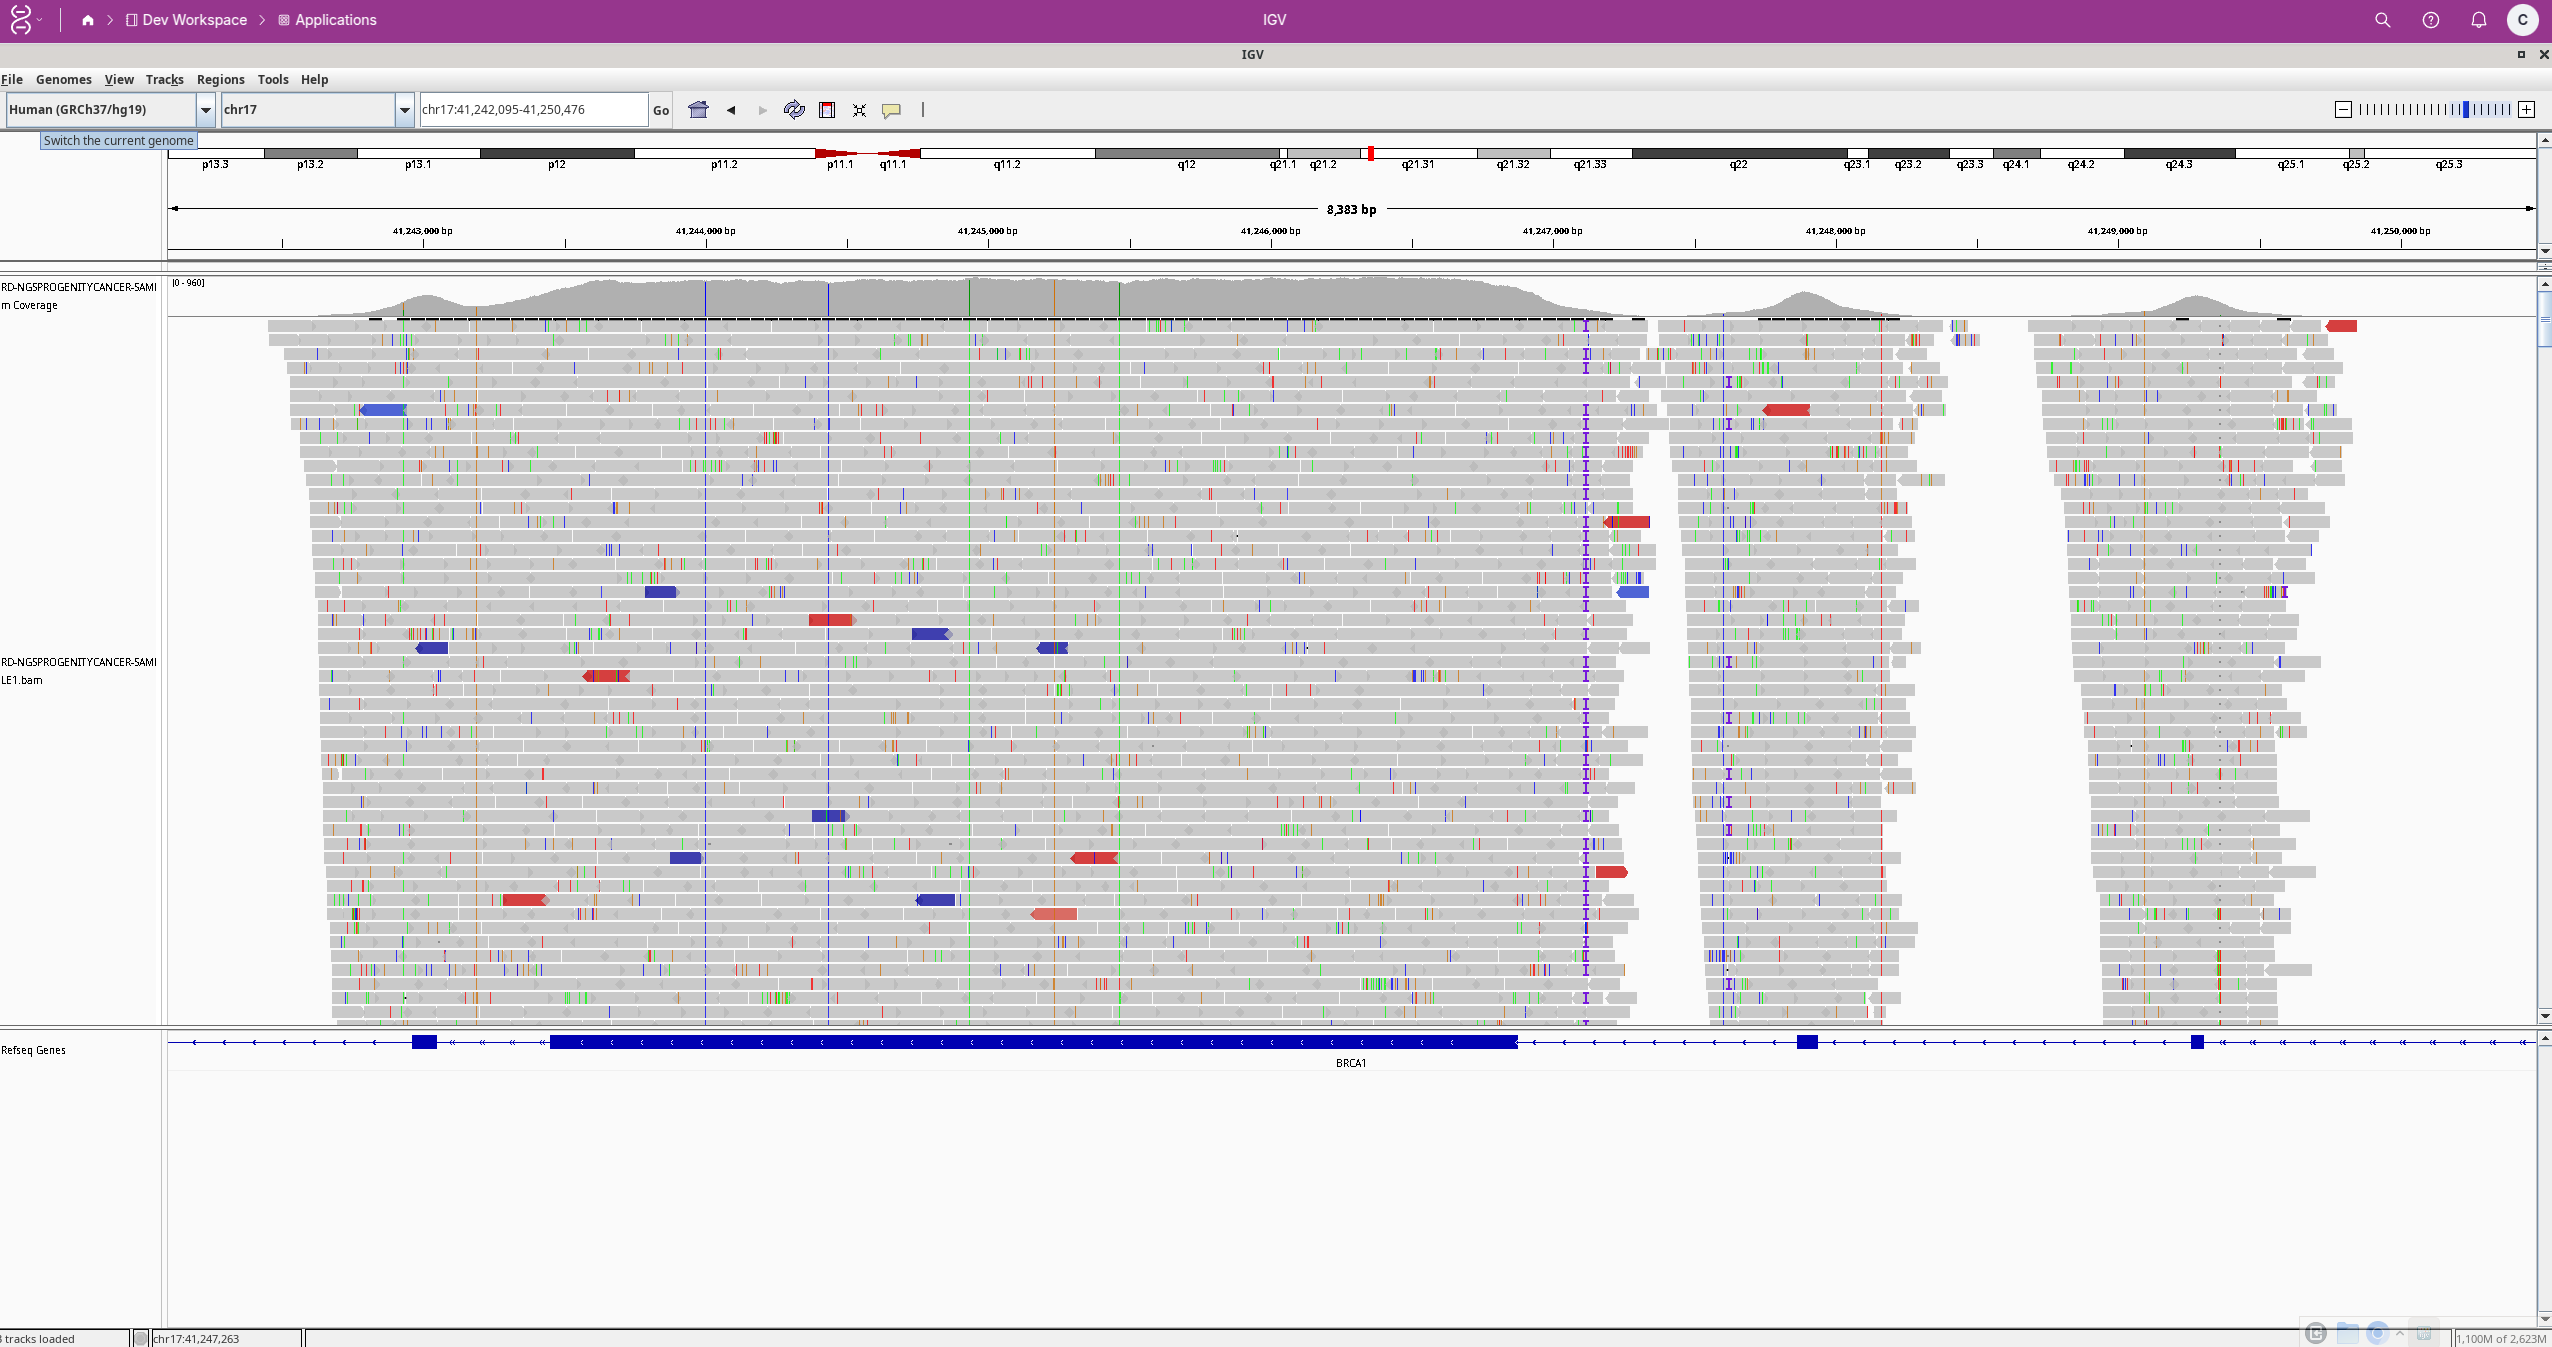Click the large BRCA1 exon block

(1033, 1042)
